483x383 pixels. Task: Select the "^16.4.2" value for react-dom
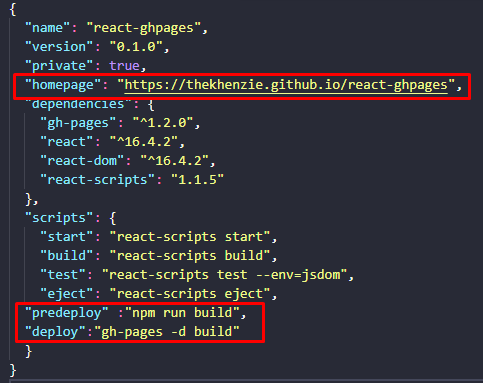(174, 161)
